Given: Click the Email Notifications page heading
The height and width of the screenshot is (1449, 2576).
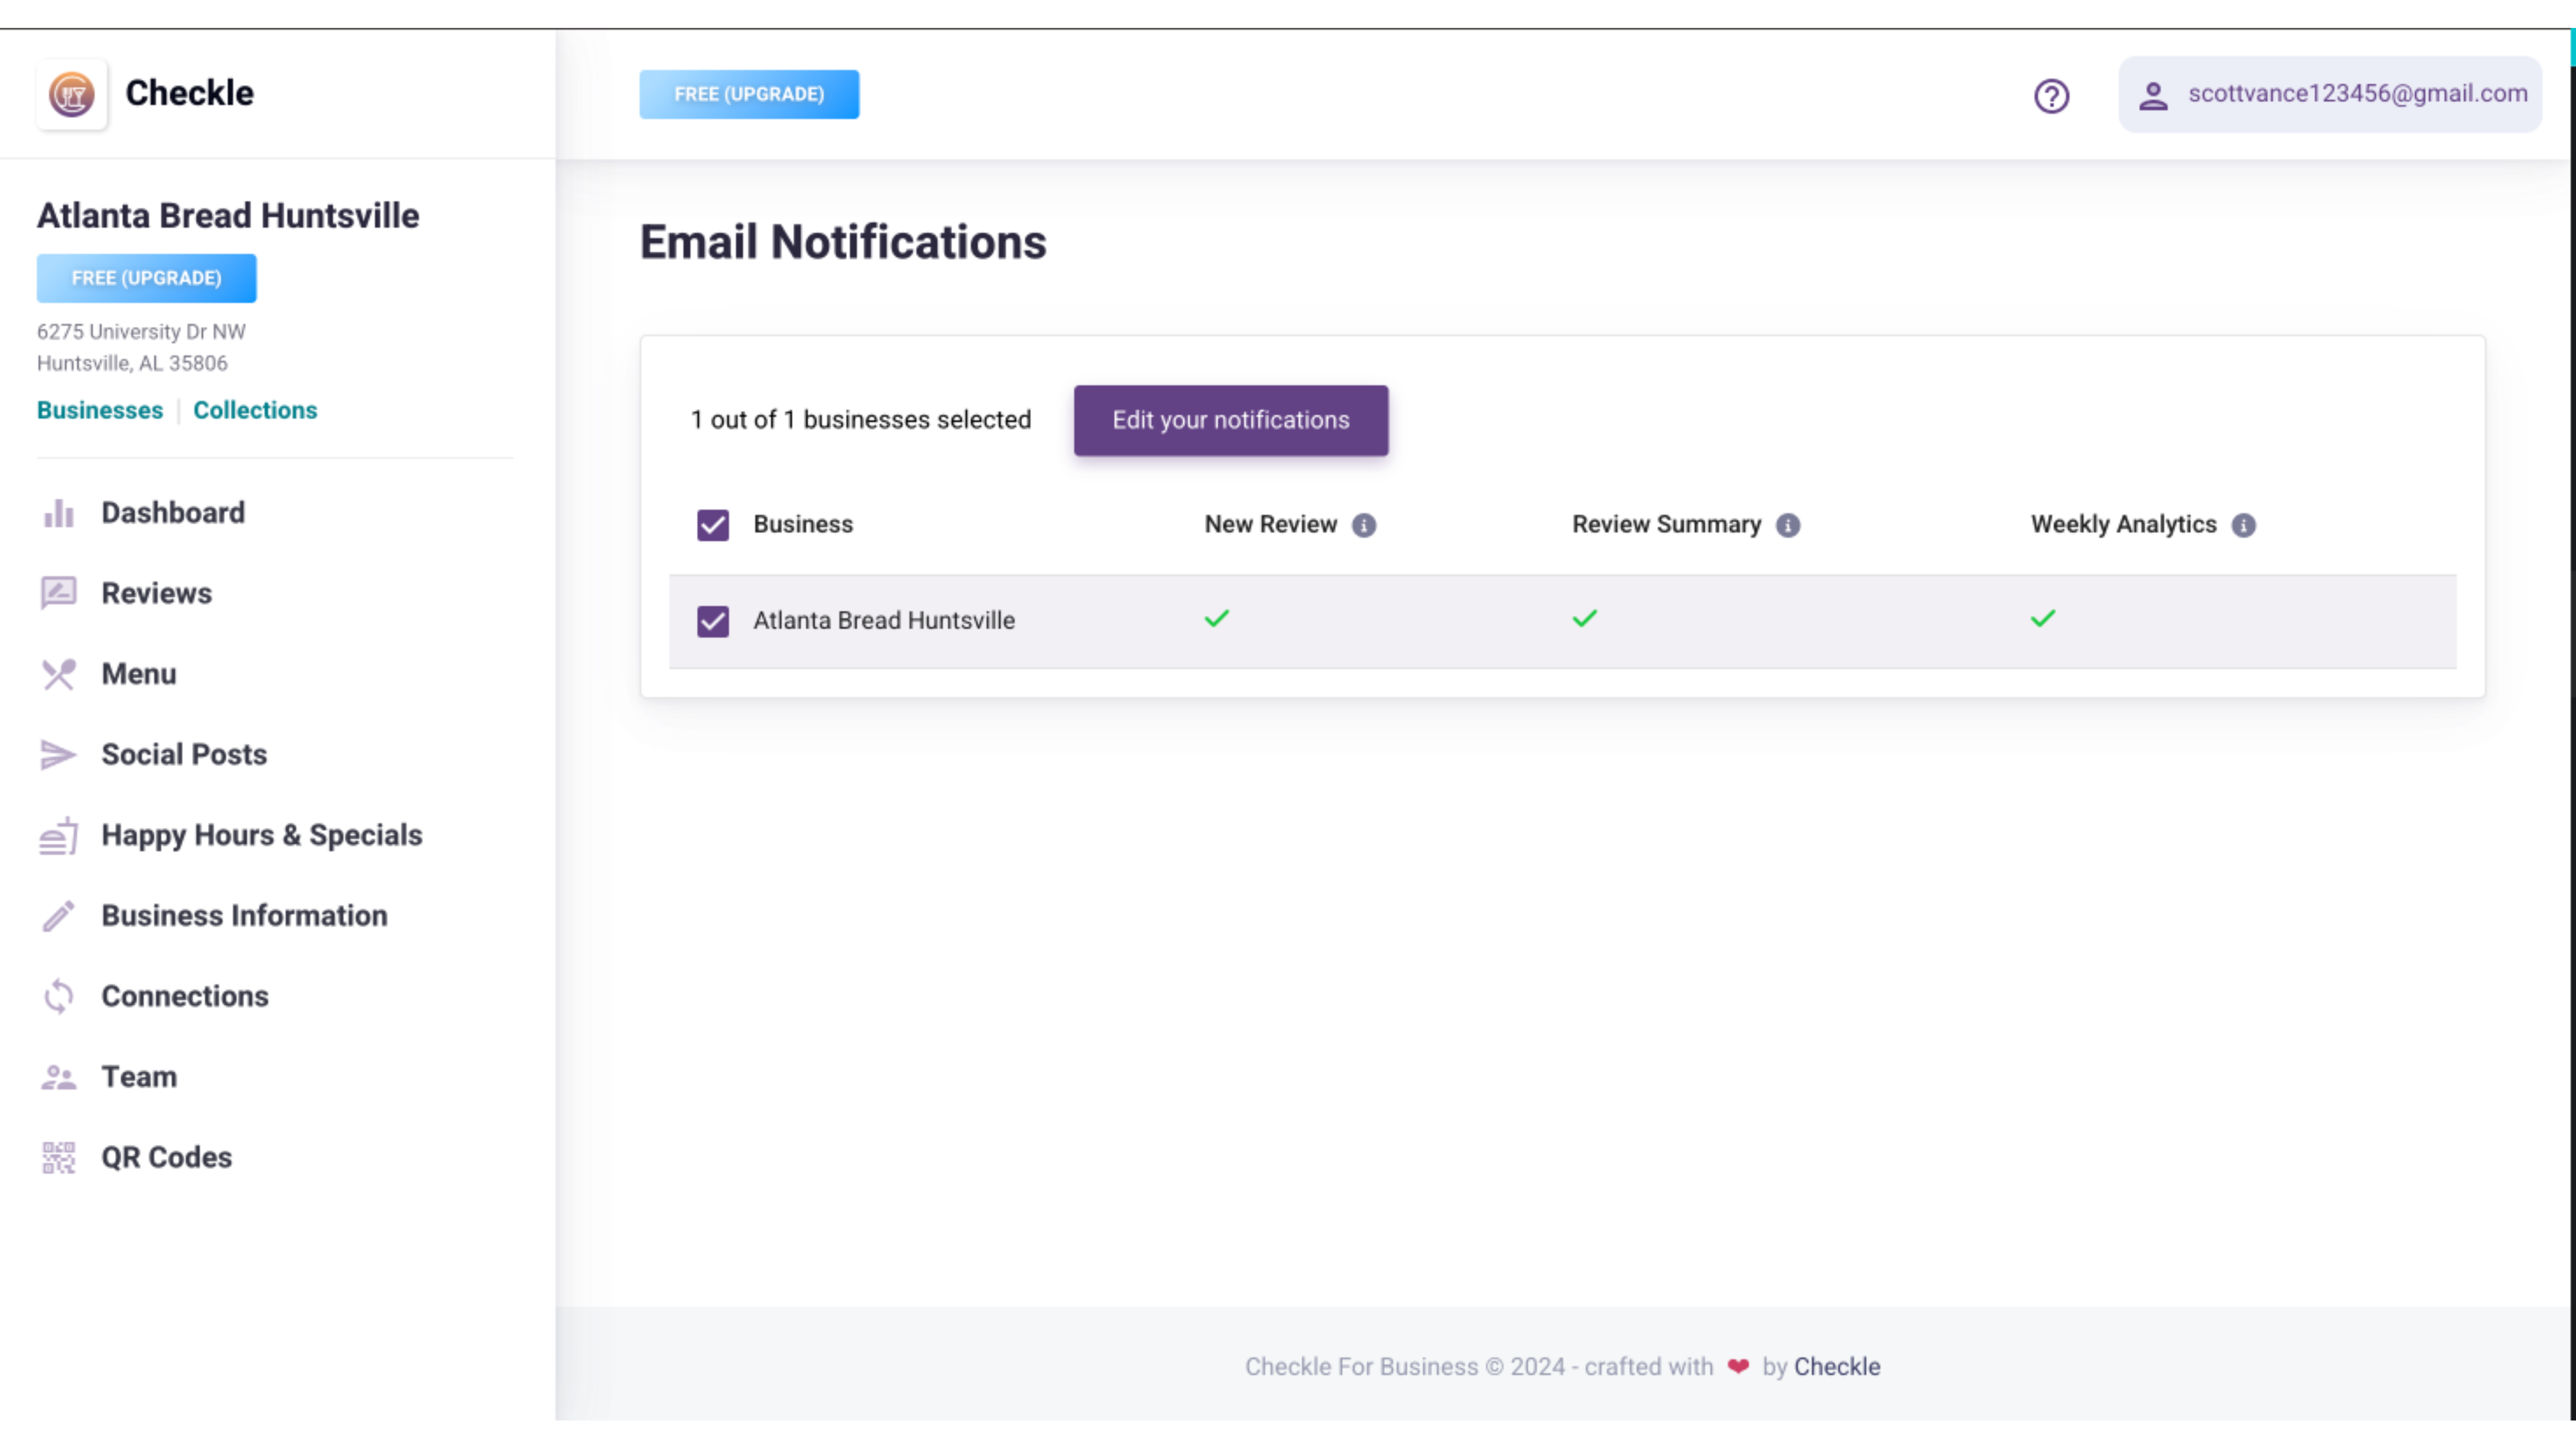Looking at the screenshot, I should point(843,242).
